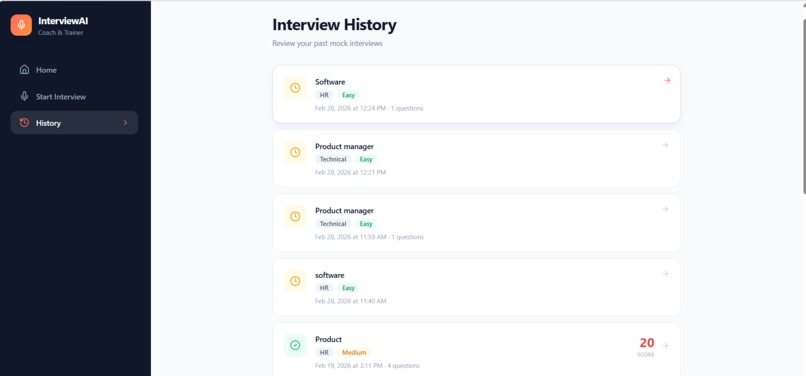Click Easy tag on Product manager 11:59 AM card
Screen dimensions: 806x376
[x=366, y=224]
